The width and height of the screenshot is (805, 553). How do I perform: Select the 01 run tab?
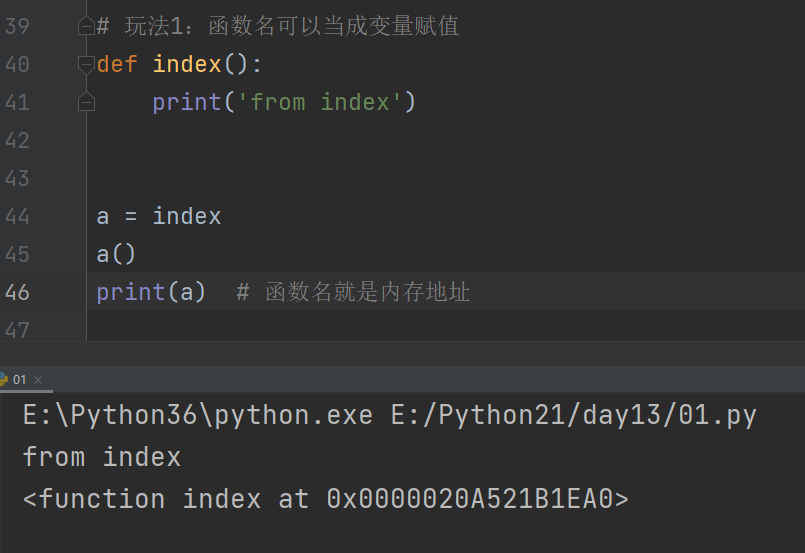20,379
